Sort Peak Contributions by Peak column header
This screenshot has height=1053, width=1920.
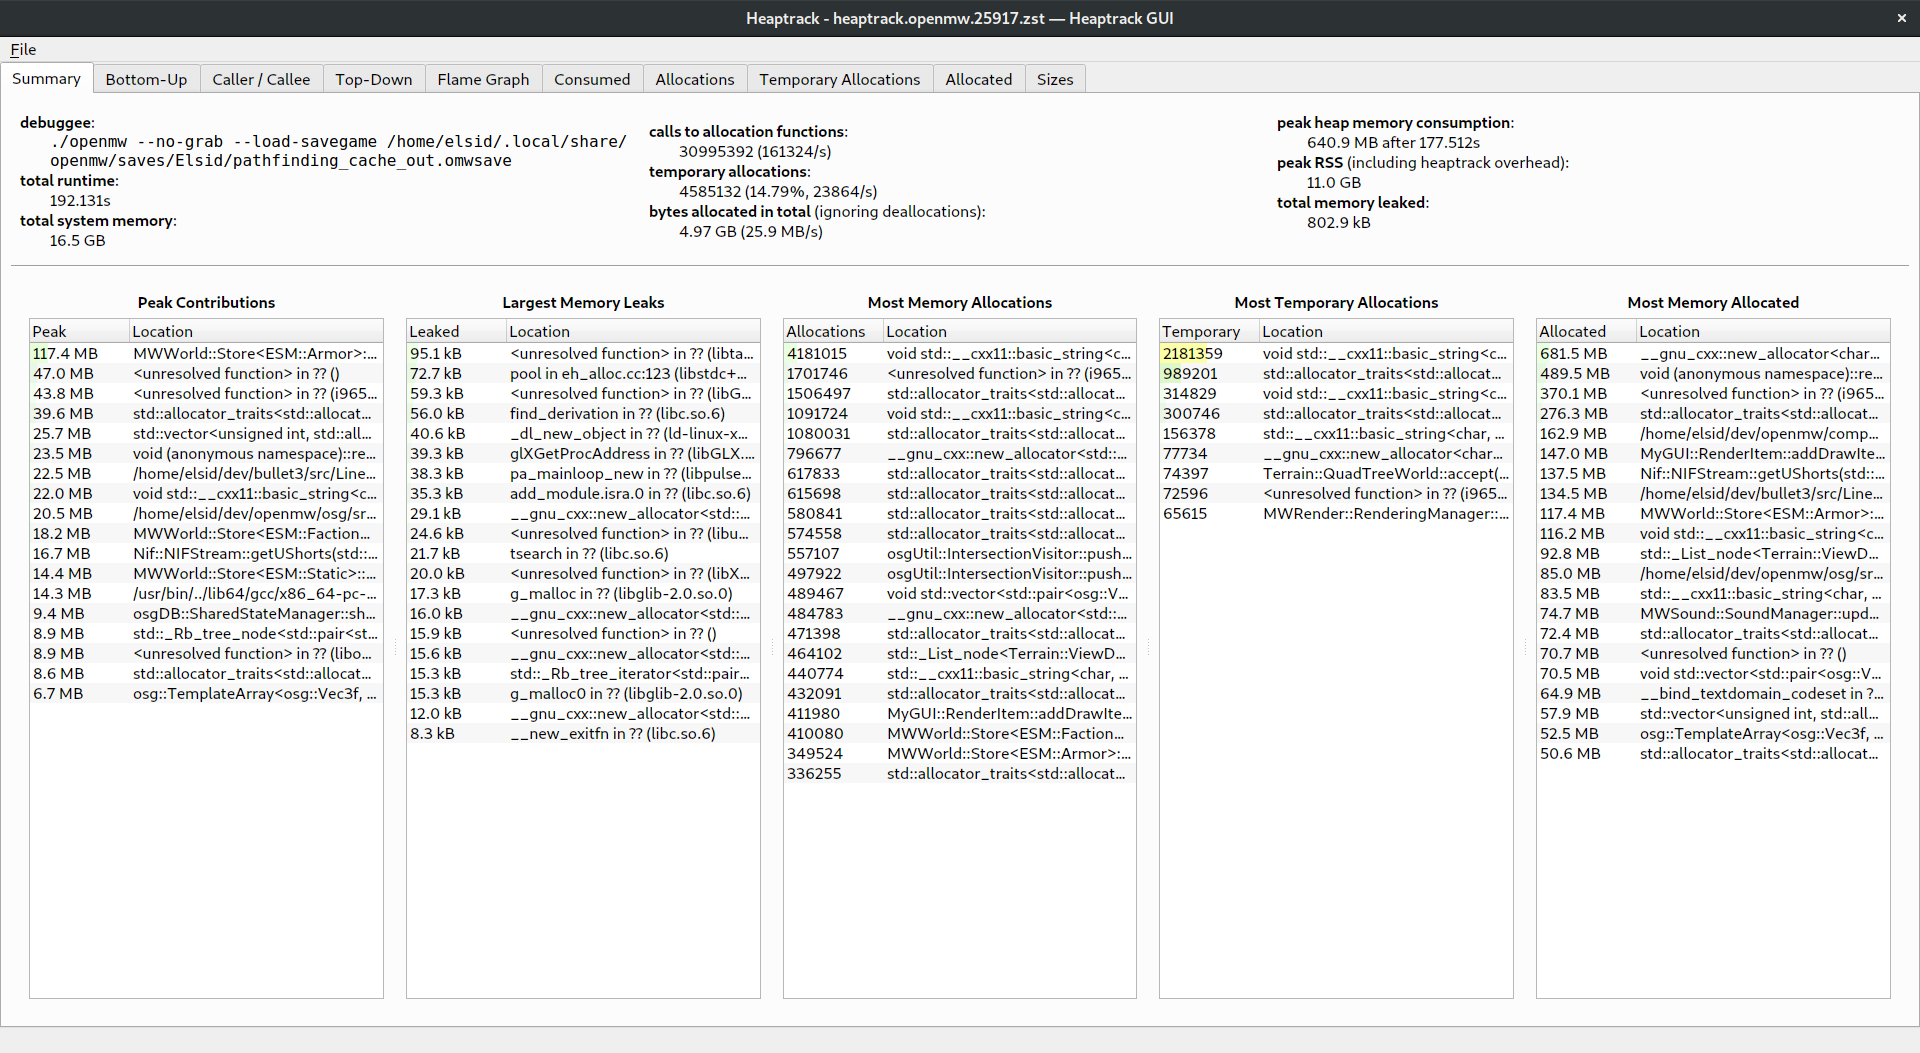click(80, 331)
